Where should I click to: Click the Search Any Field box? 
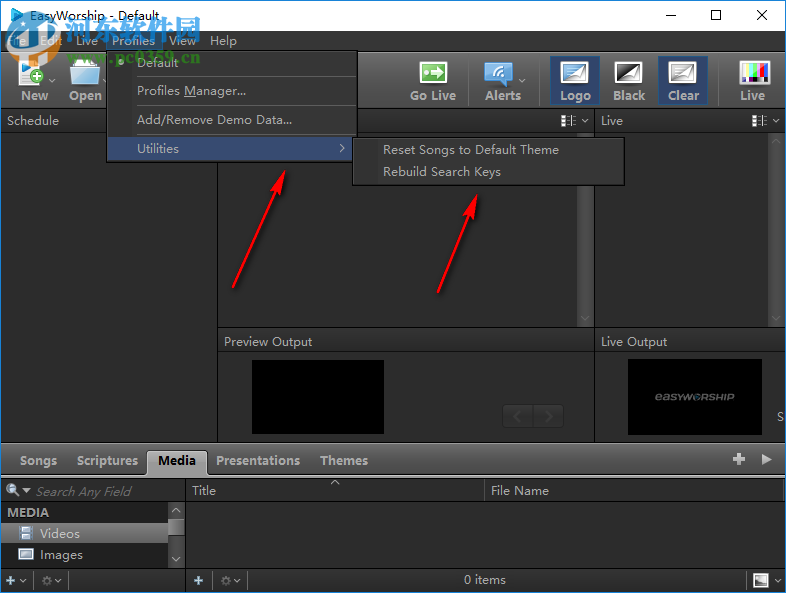click(x=108, y=491)
